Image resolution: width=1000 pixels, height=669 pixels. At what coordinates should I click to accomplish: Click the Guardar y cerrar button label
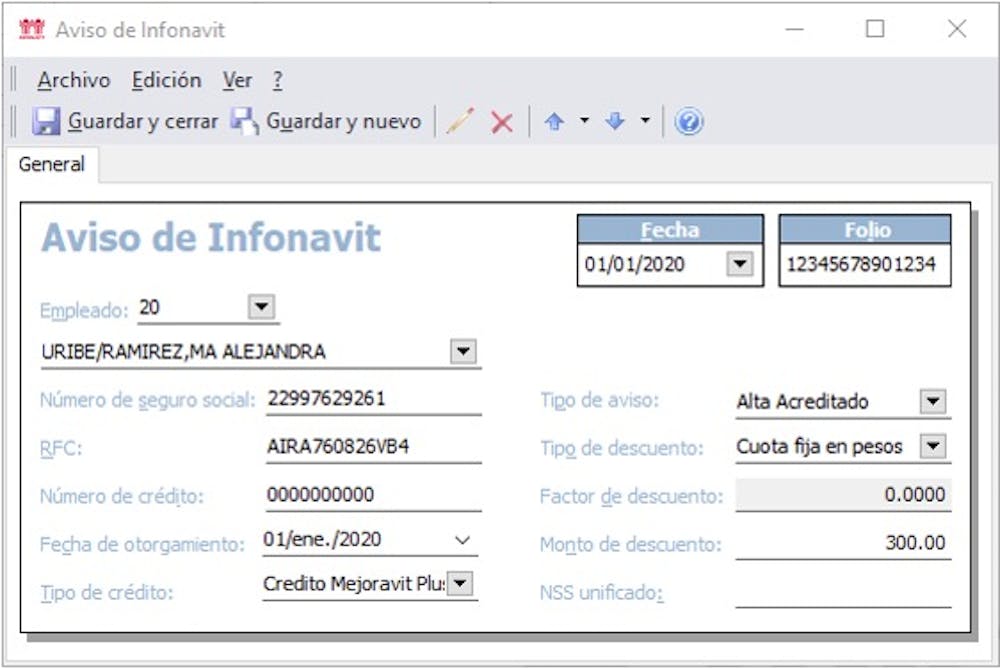pos(143,121)
